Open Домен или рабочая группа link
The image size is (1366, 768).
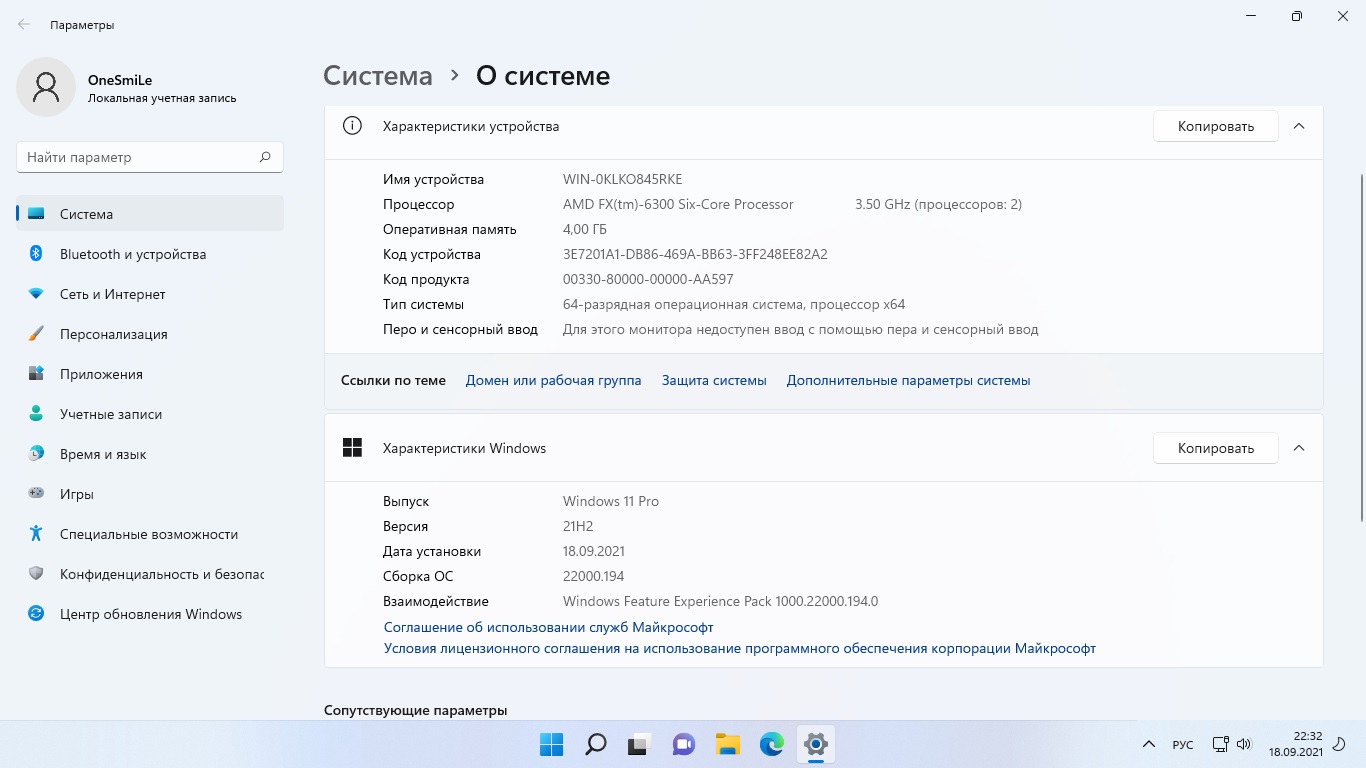click(554, 380)
